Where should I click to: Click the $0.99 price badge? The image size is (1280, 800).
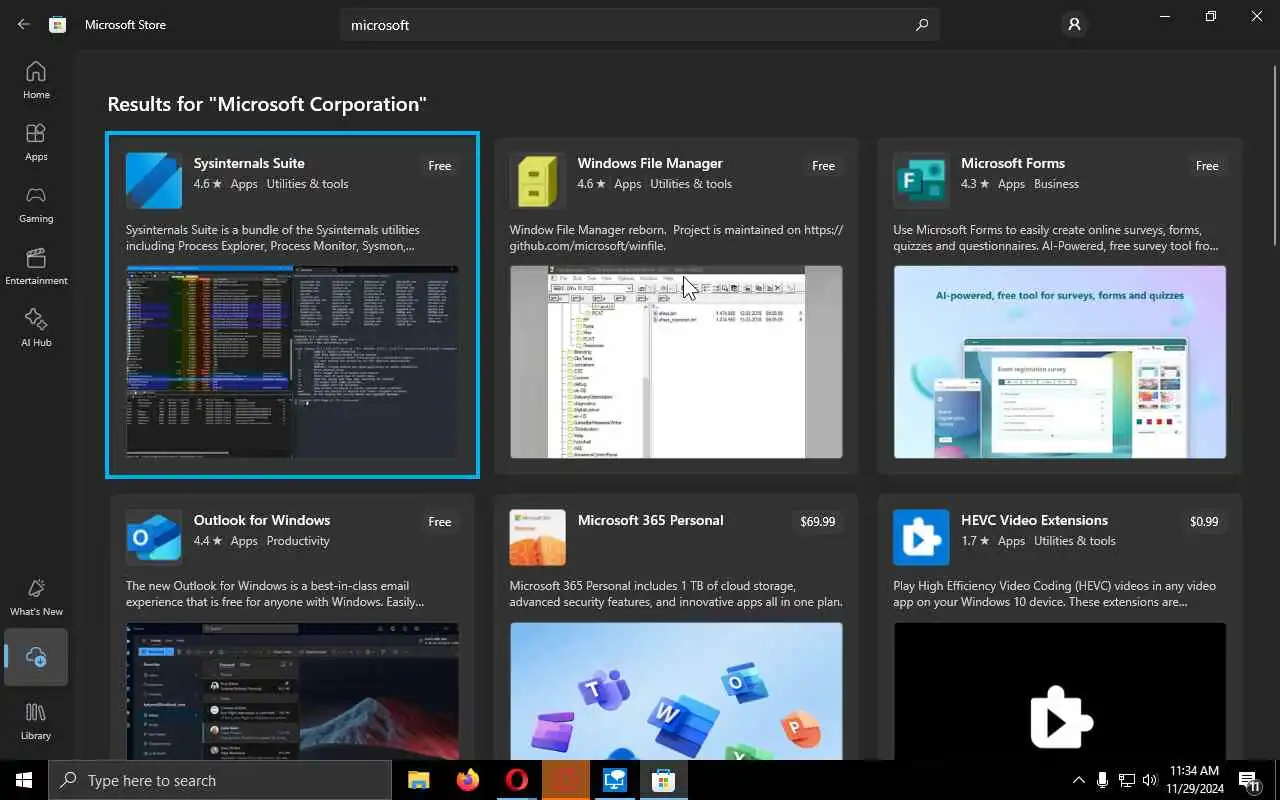tap(1204, 522)
